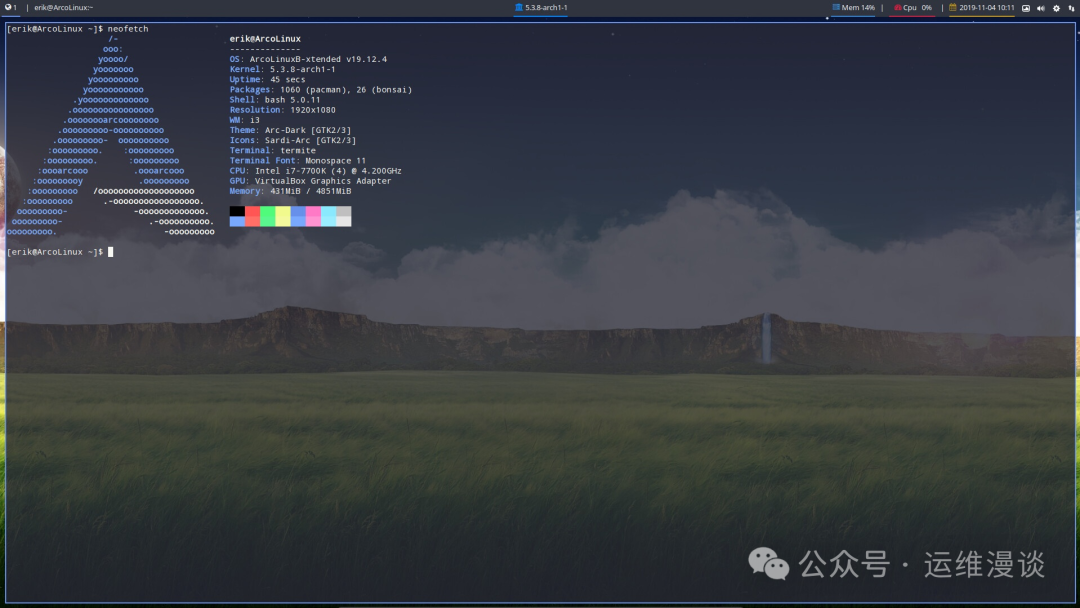Click the cyan neofetch color block
Viewport: 1080px width, 608px height.
coord(329,216)
